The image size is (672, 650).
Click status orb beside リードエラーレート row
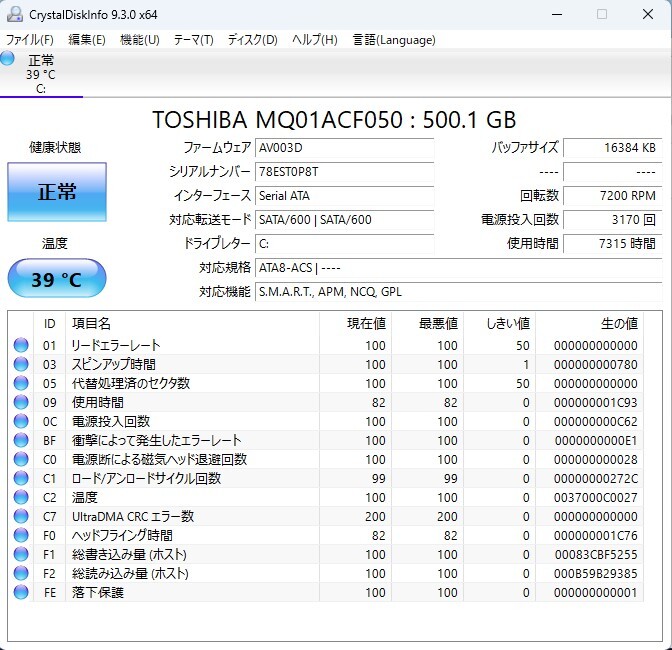pyautogui.click(x=21, y=346)
